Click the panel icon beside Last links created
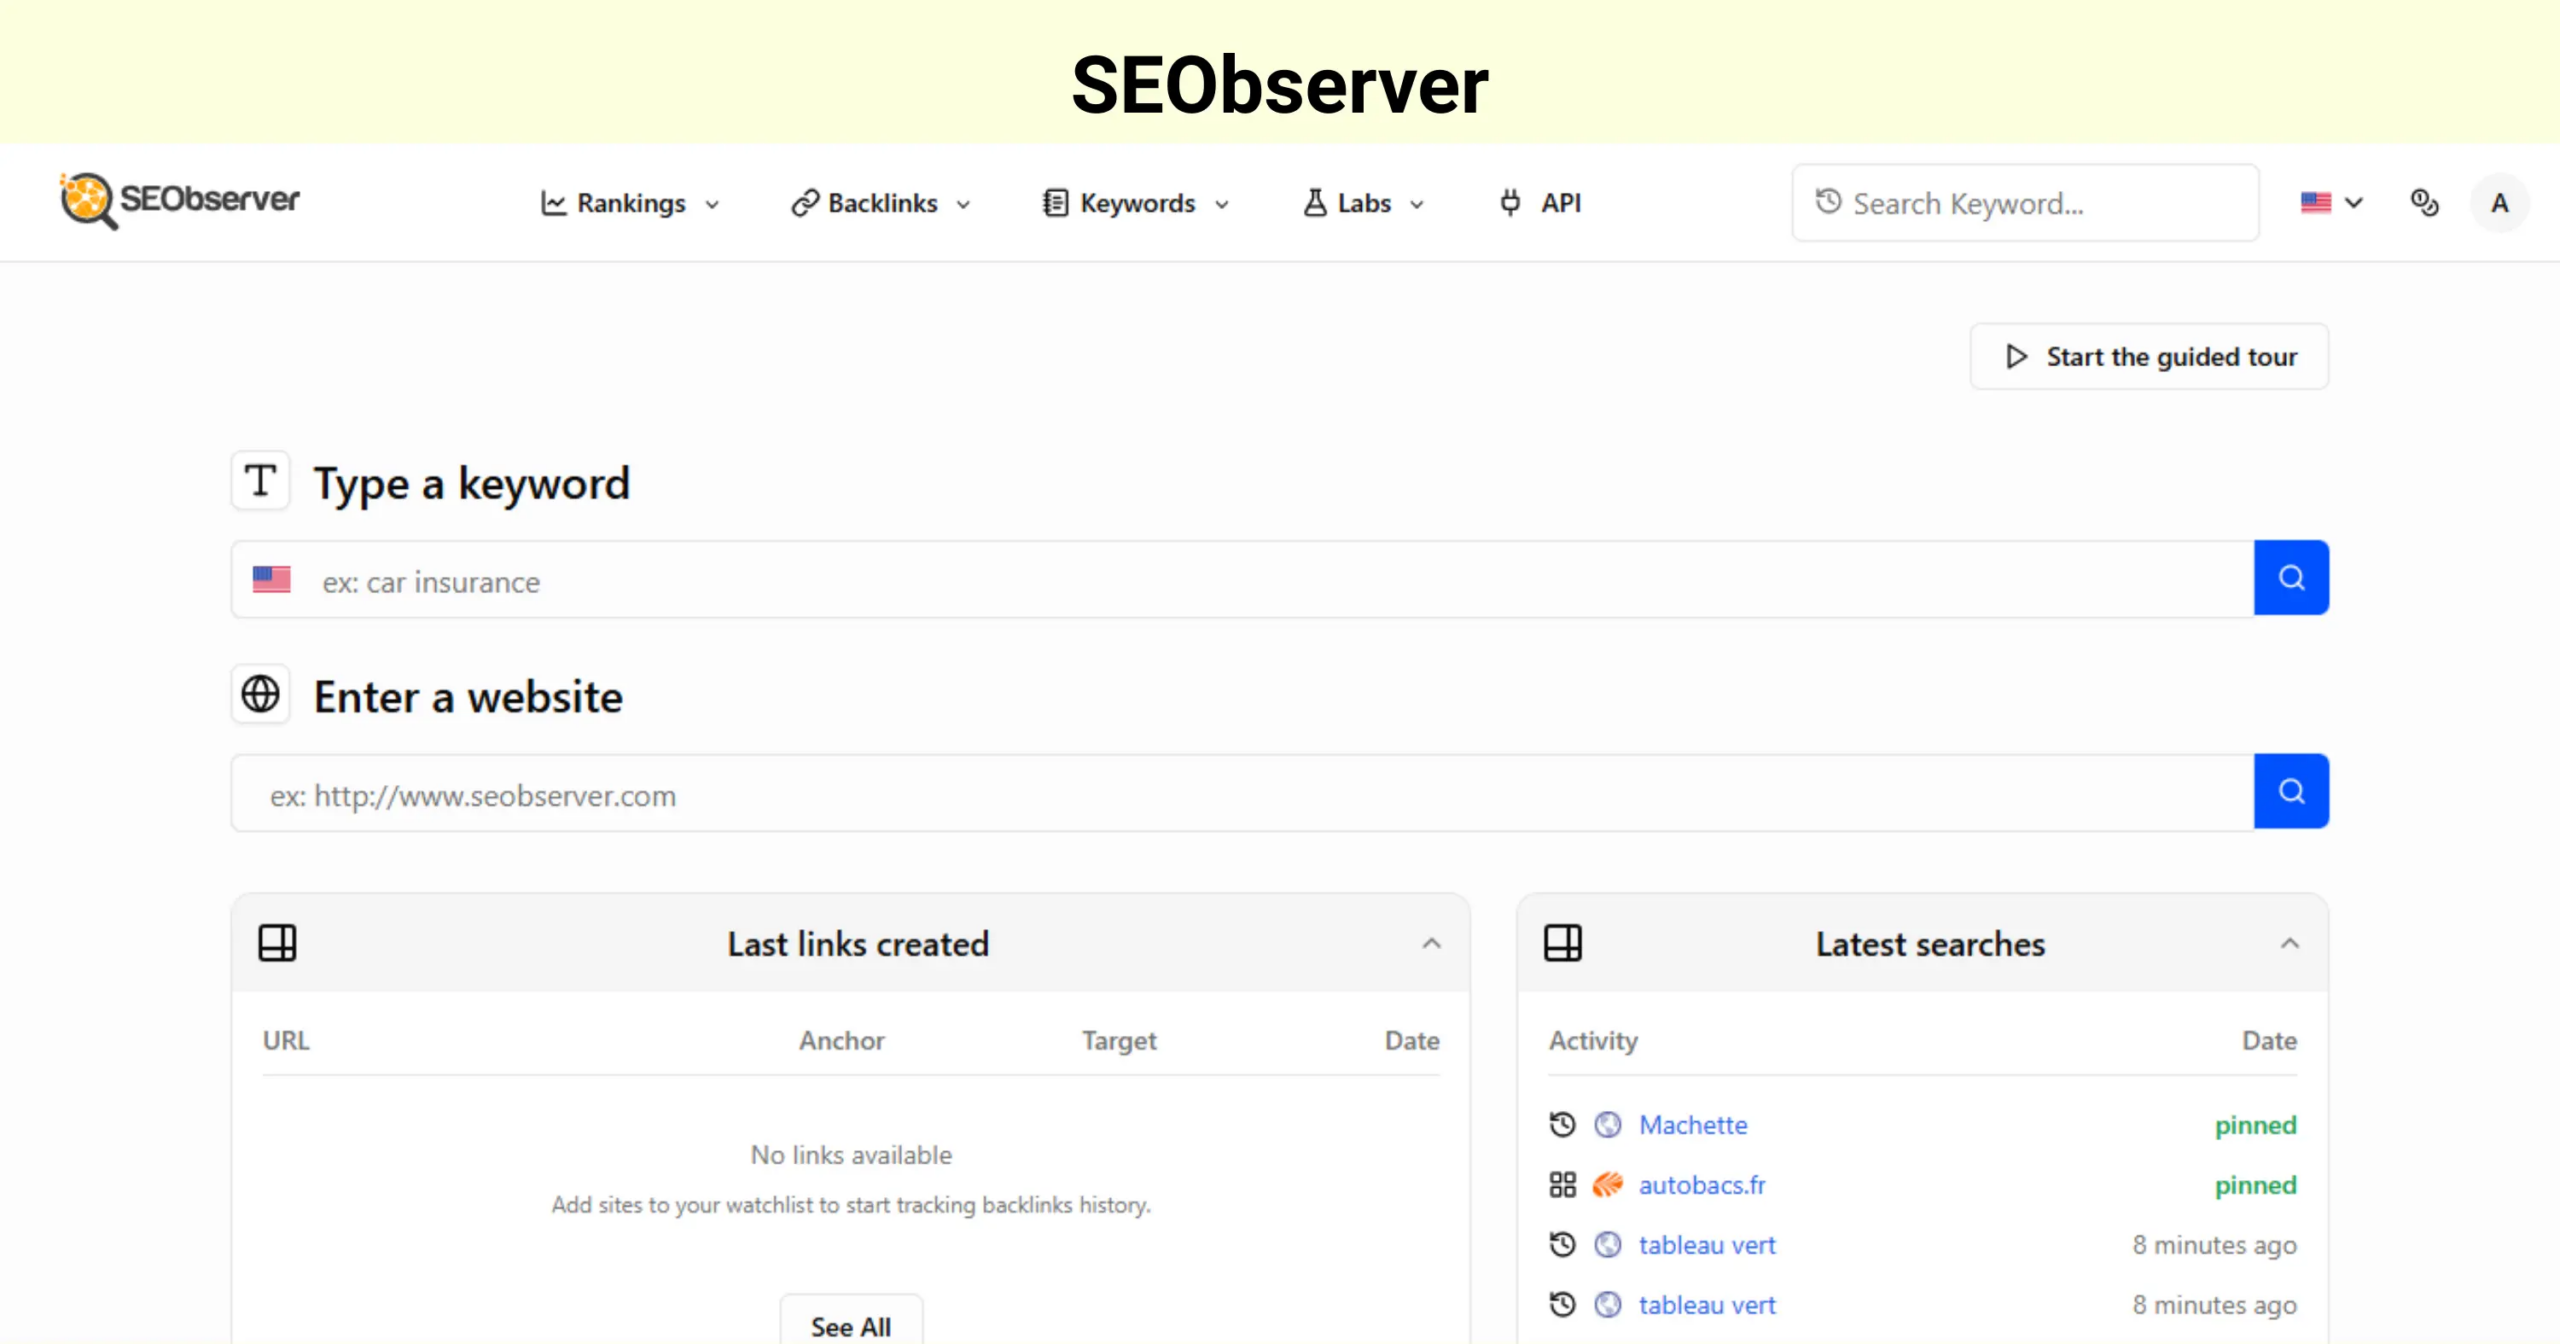 pyautogui.click(x=277, y=941)
